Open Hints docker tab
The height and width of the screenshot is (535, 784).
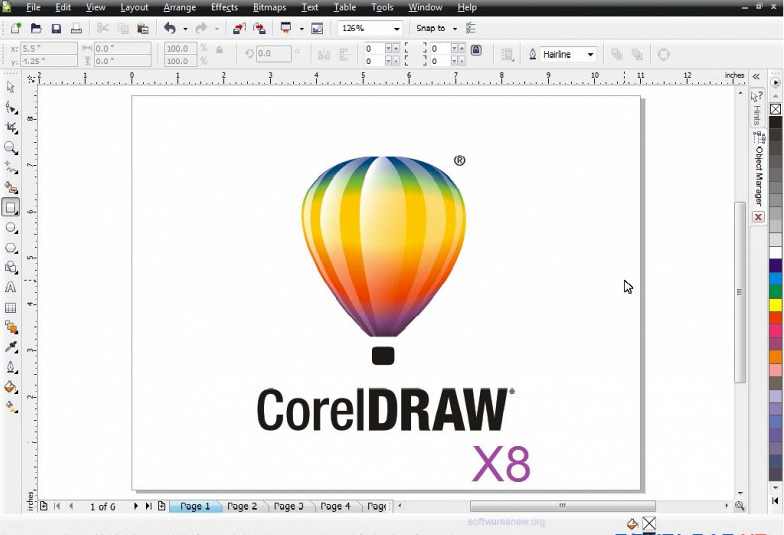[x=757, y=109]
